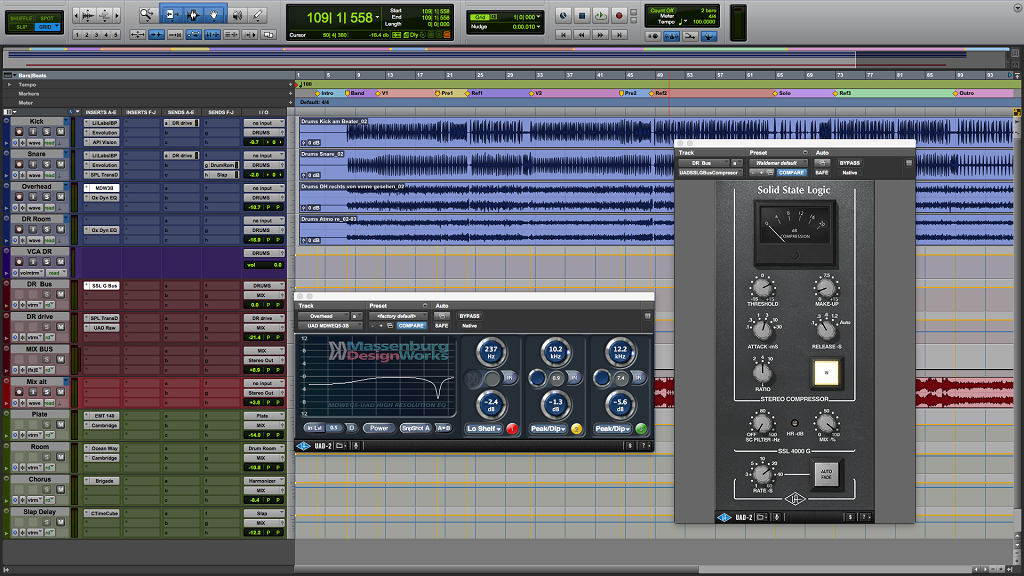Open the main counter format dropdown
The width and height of the screenshot is (1024, 576).
point(378,18)
